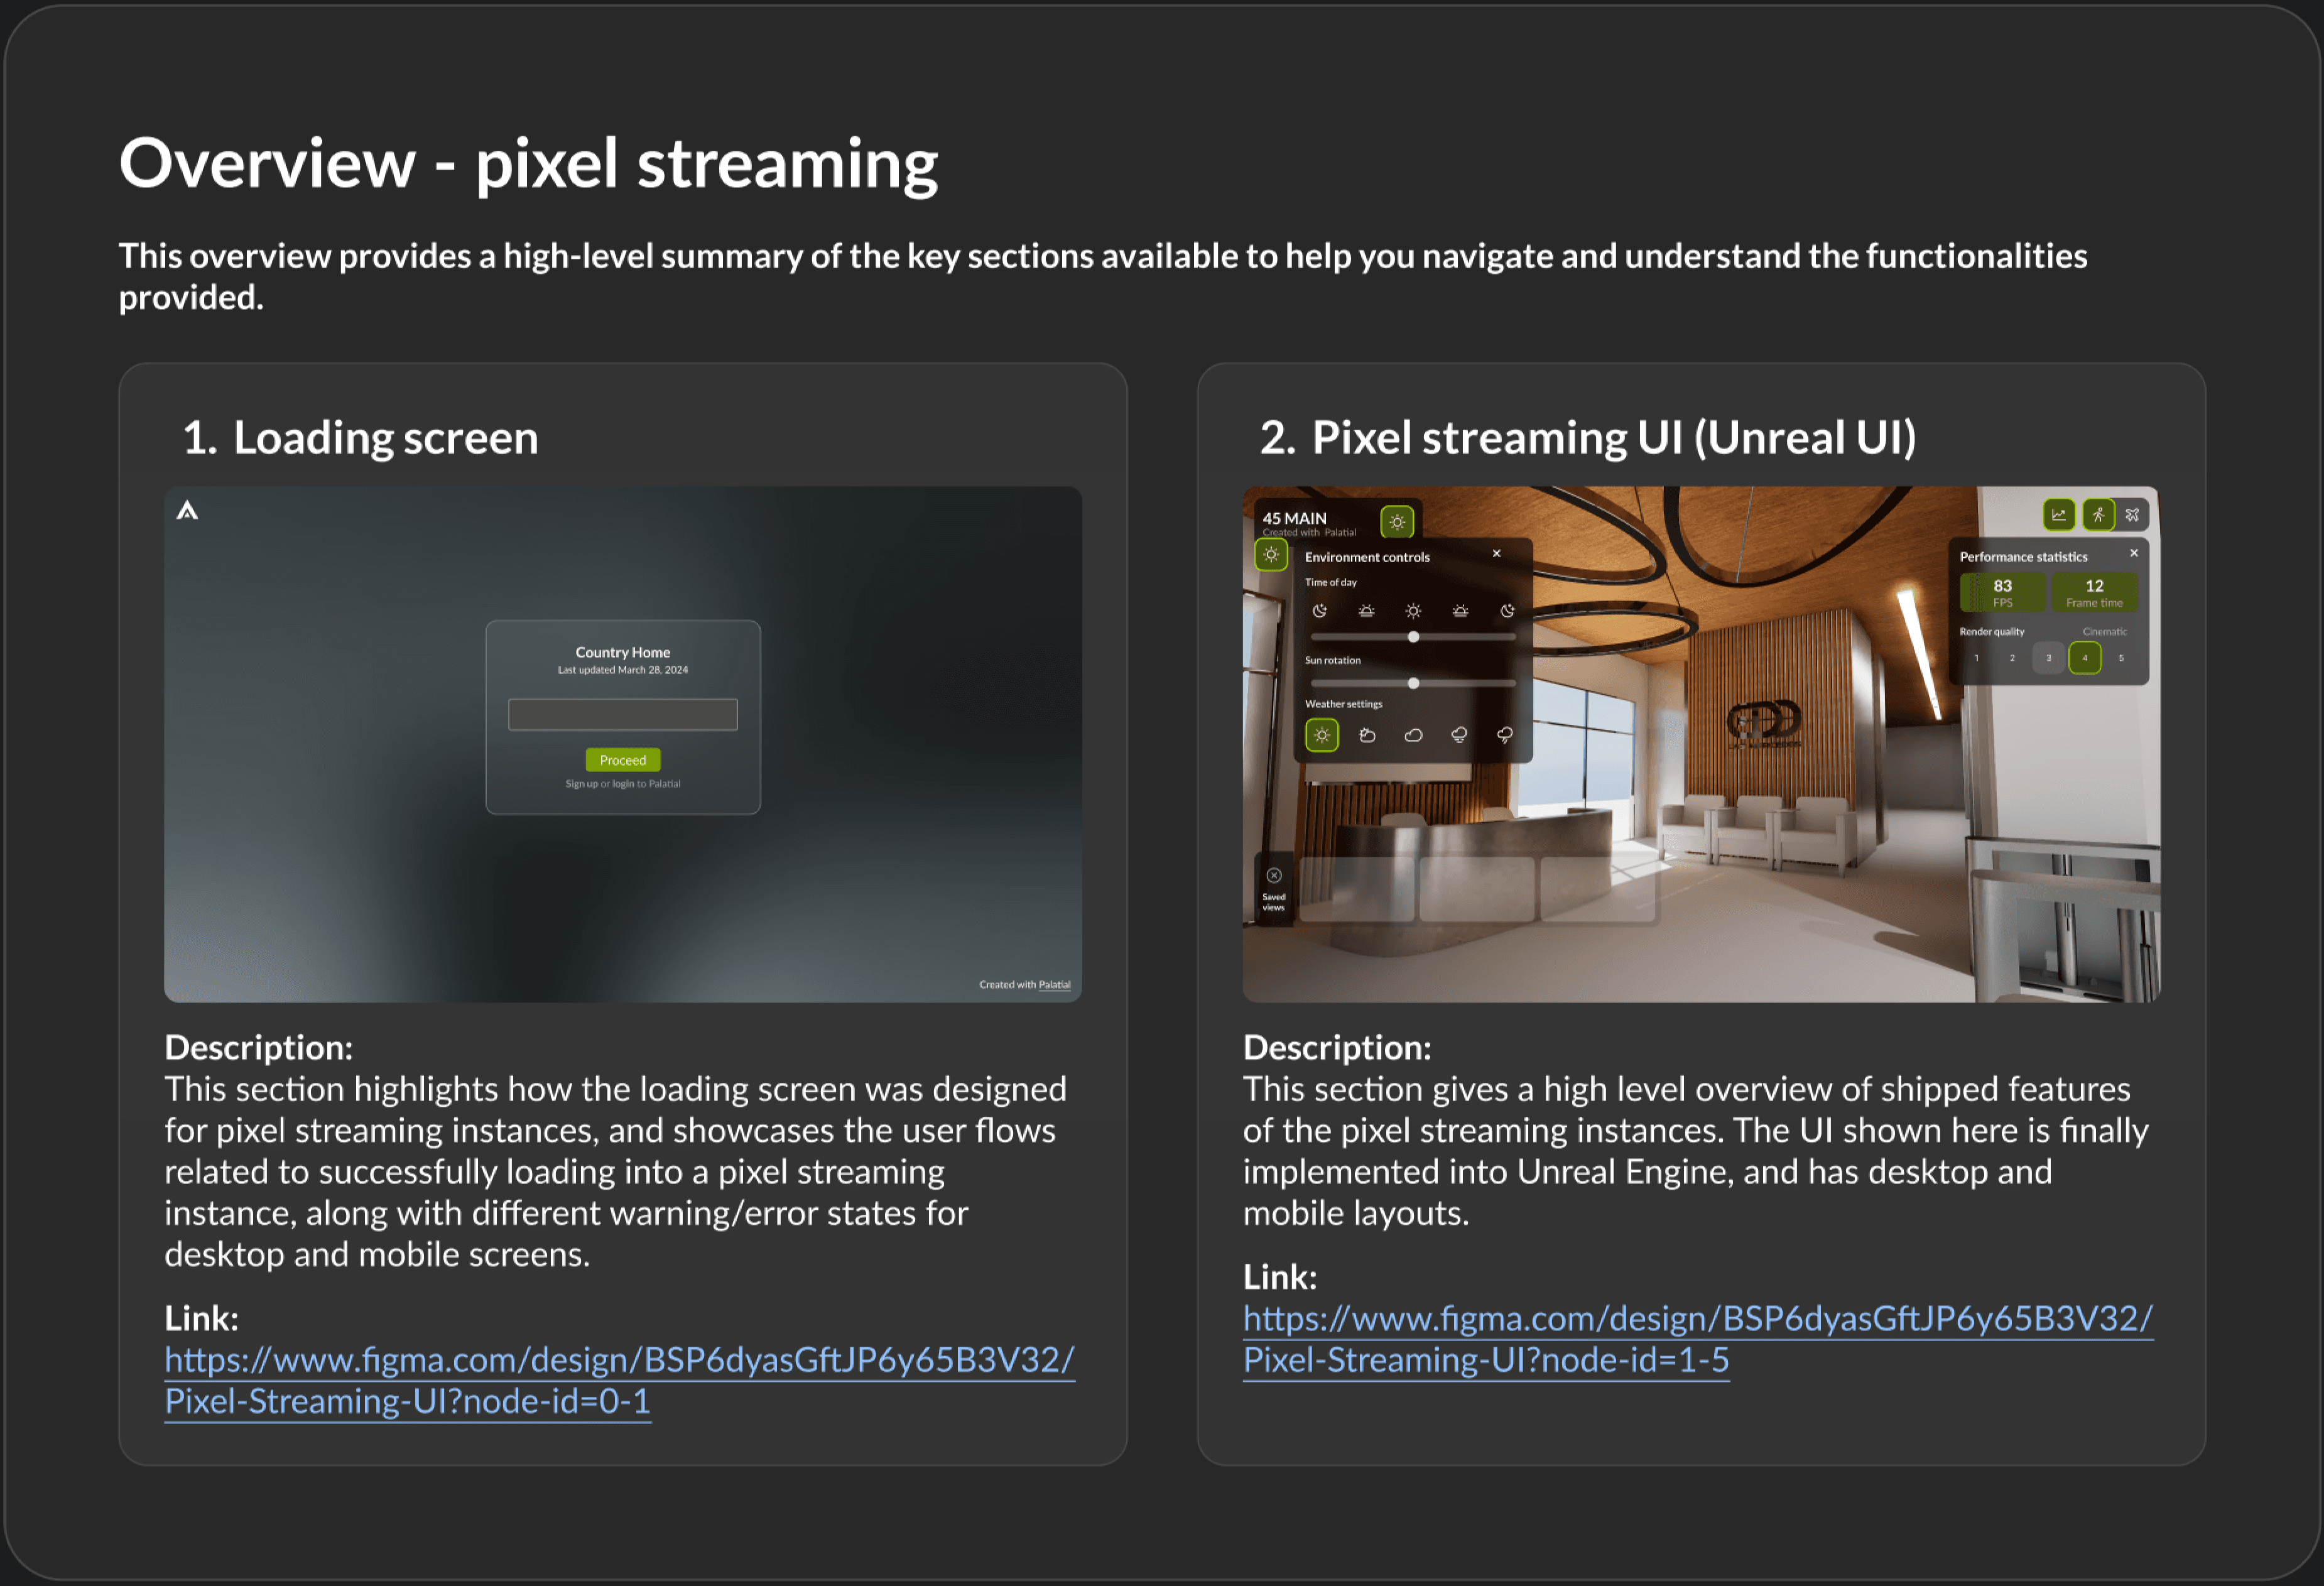Select render quality level 5
The width and height of the screenshot is (2324, 1586).
pos(2121,658)
